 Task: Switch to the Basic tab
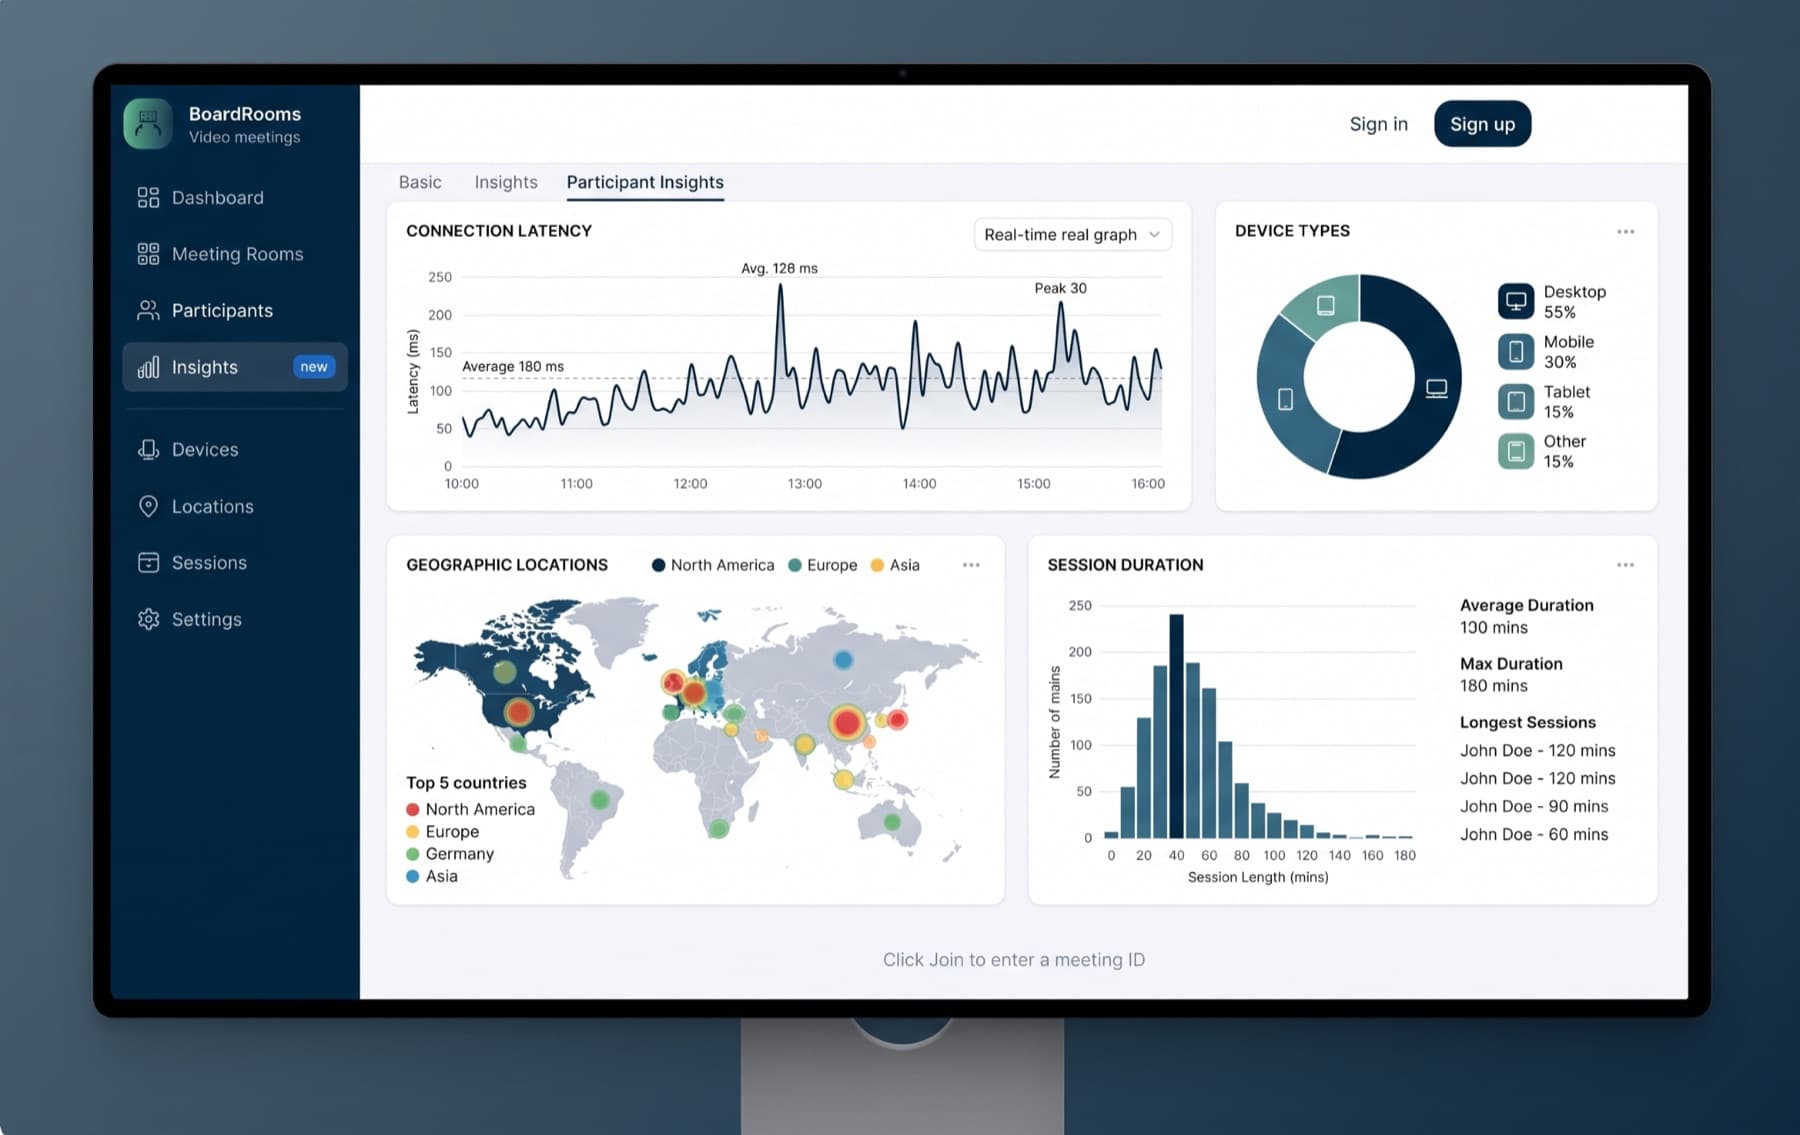pyautogui.click(x=420, y=182)
